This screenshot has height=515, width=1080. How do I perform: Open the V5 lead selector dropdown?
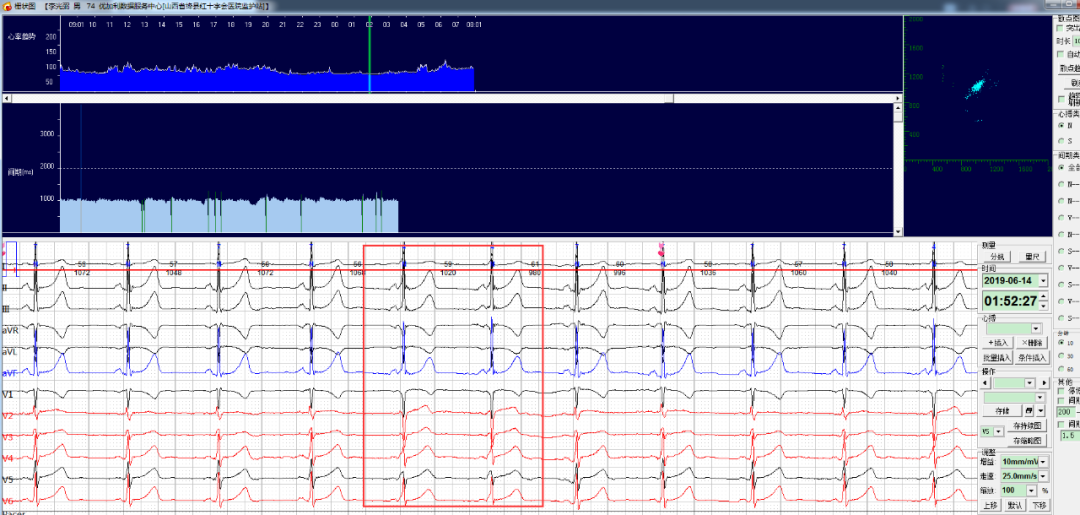coord(998,431)
